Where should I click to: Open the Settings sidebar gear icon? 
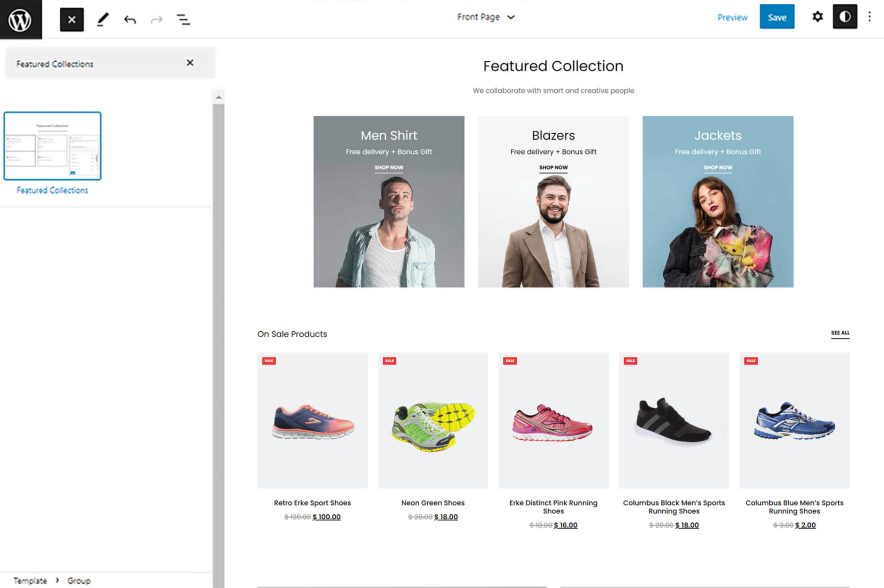coord(817,16)
